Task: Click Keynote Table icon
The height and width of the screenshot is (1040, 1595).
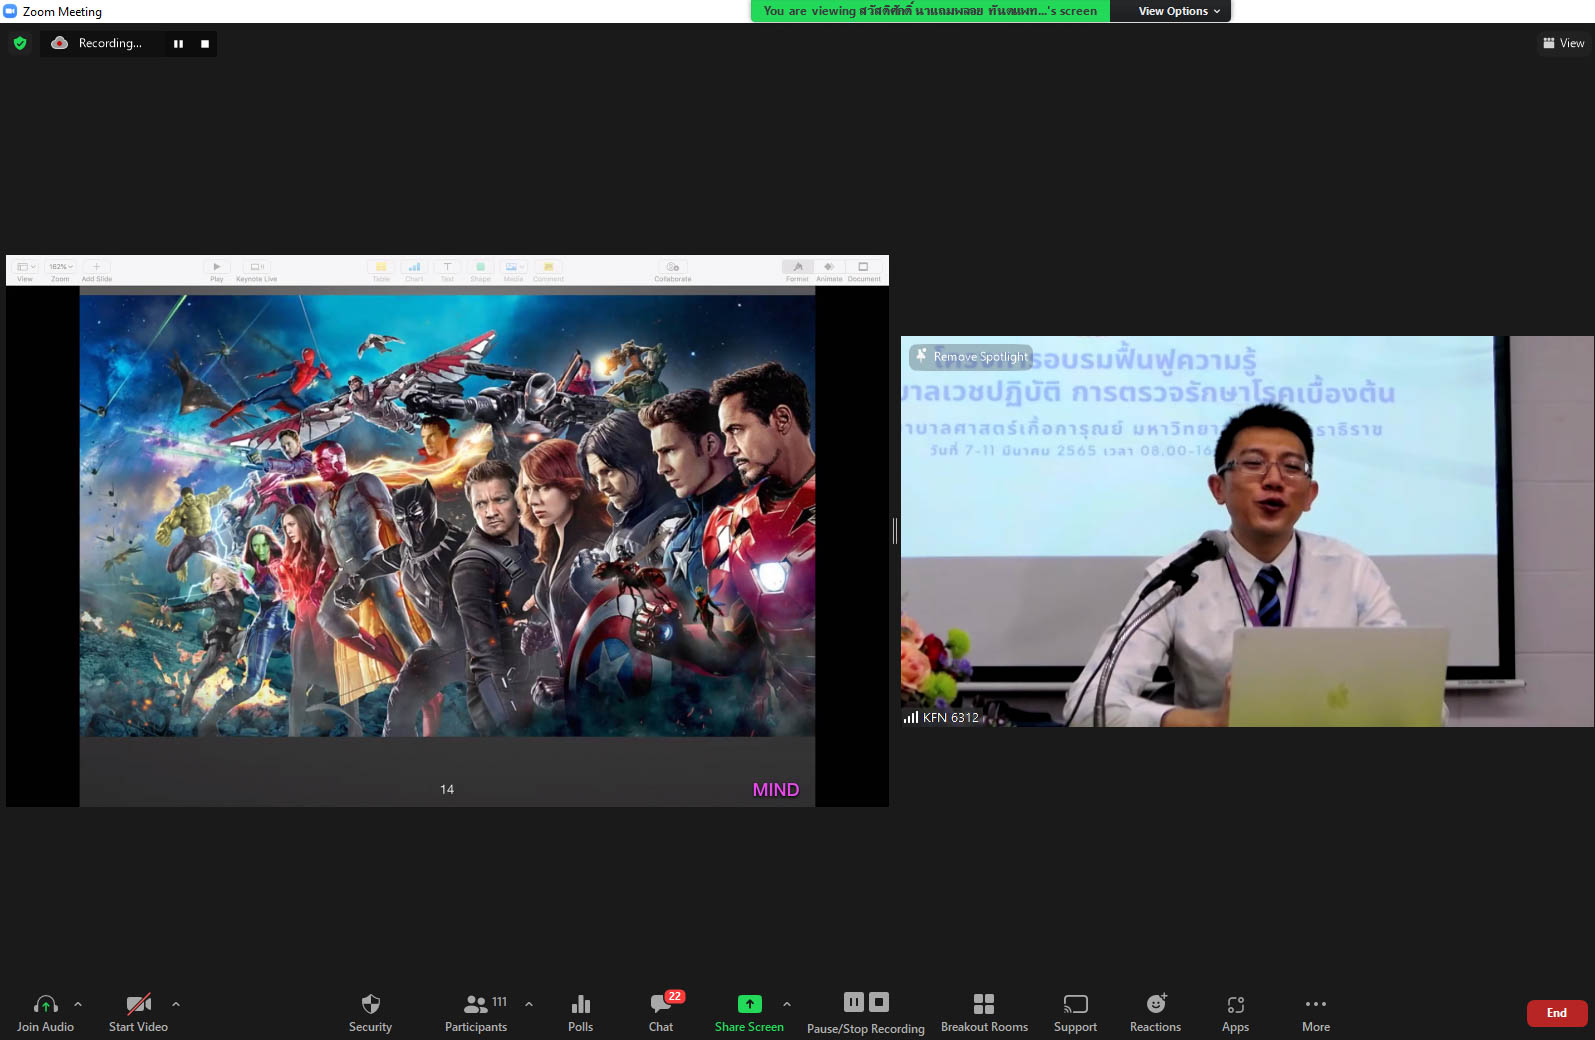Action: (381, 268)
